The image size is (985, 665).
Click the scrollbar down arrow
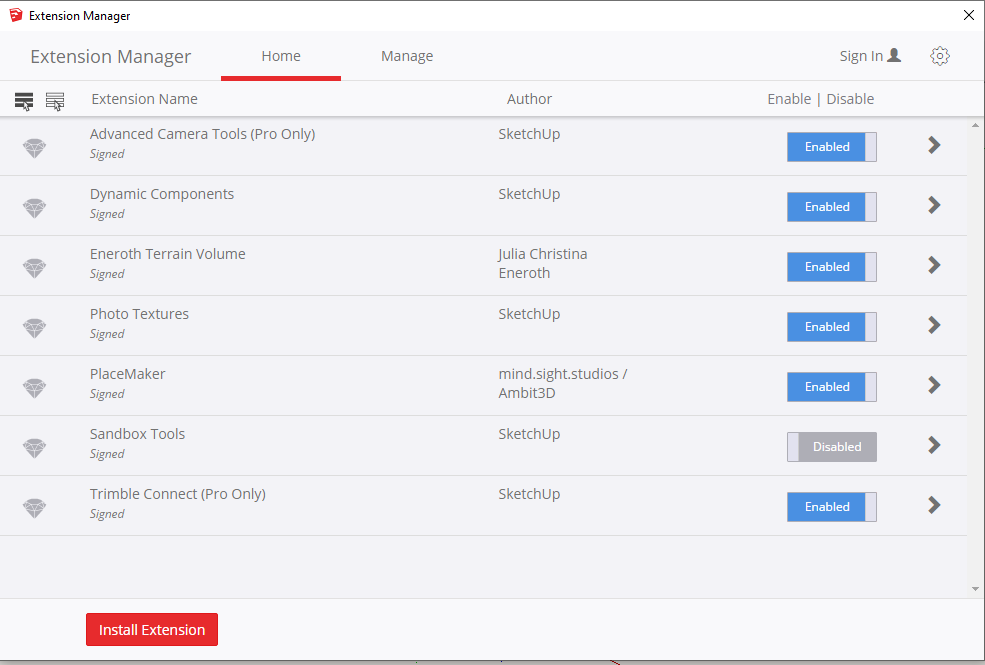975,589
